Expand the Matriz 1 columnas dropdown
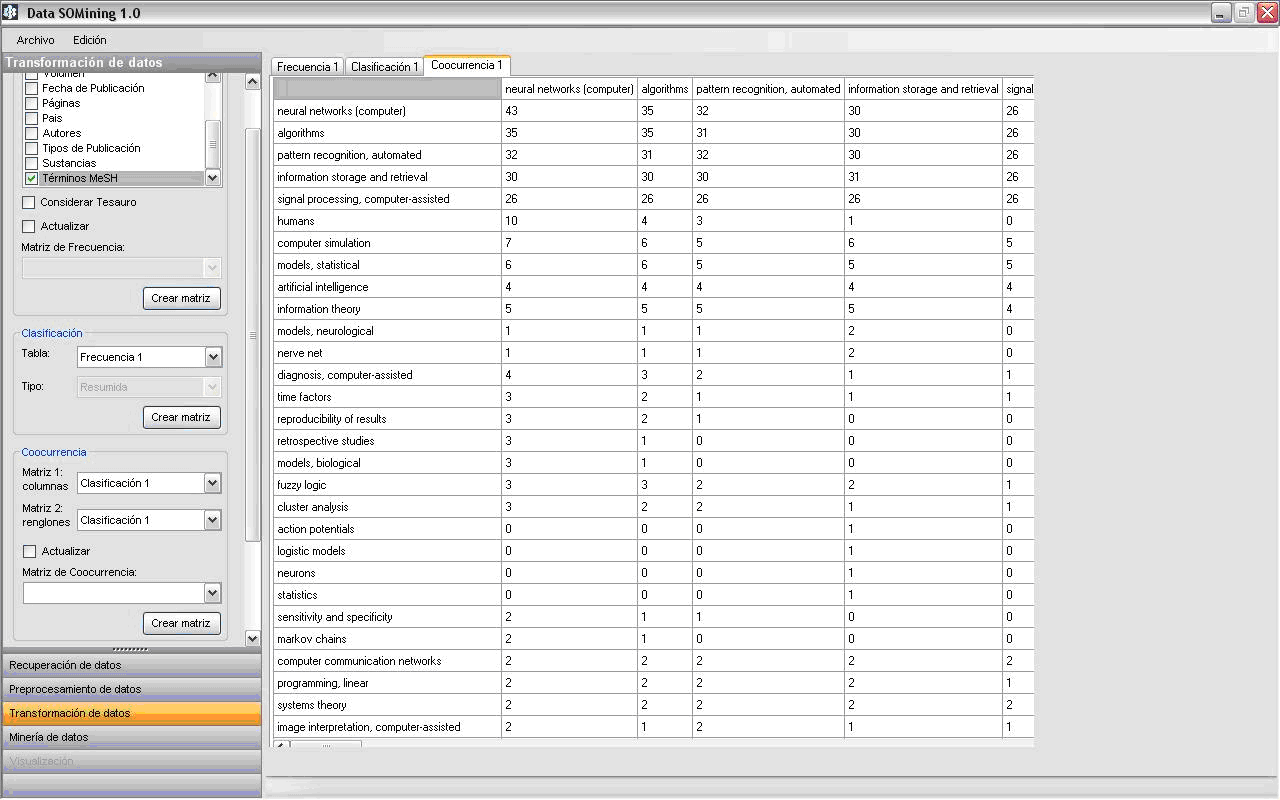 [212, 483]
